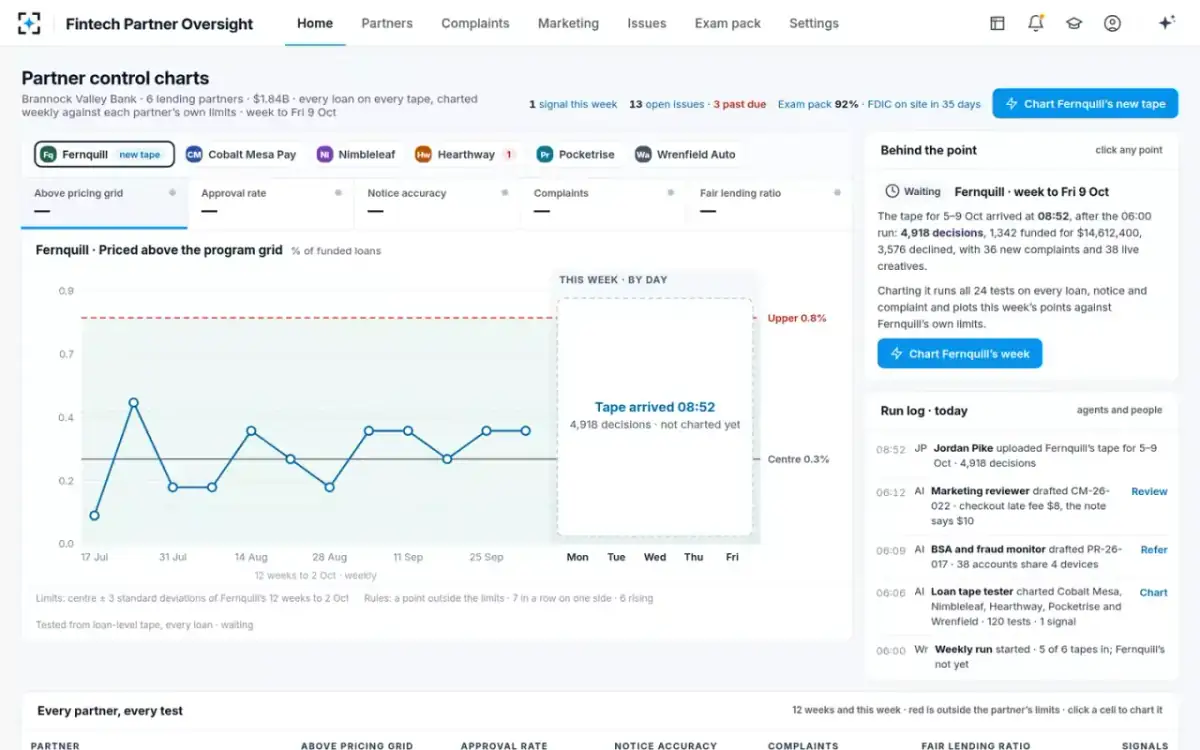
Task: Click the Chart Fernquill's new tape button
Action: [1085, 103]
